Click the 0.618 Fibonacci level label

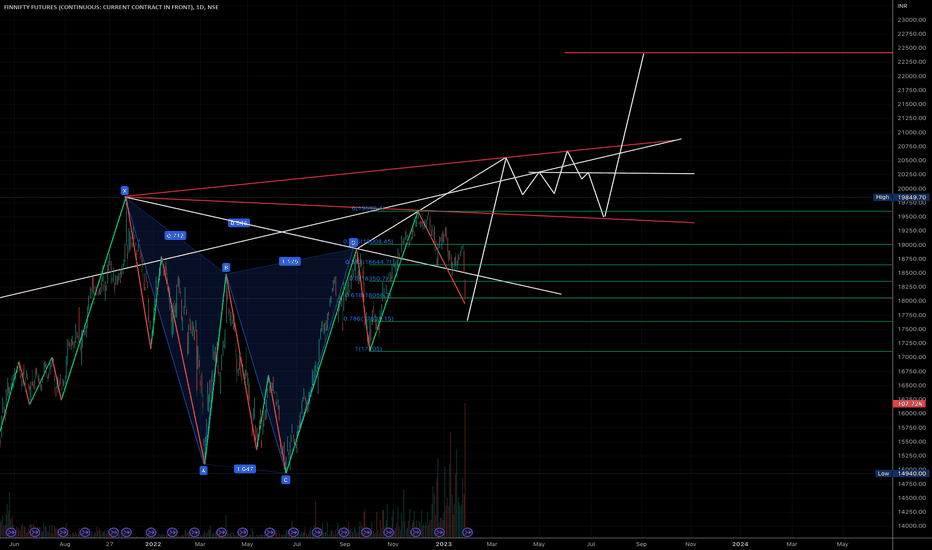(x=368, y=295)
